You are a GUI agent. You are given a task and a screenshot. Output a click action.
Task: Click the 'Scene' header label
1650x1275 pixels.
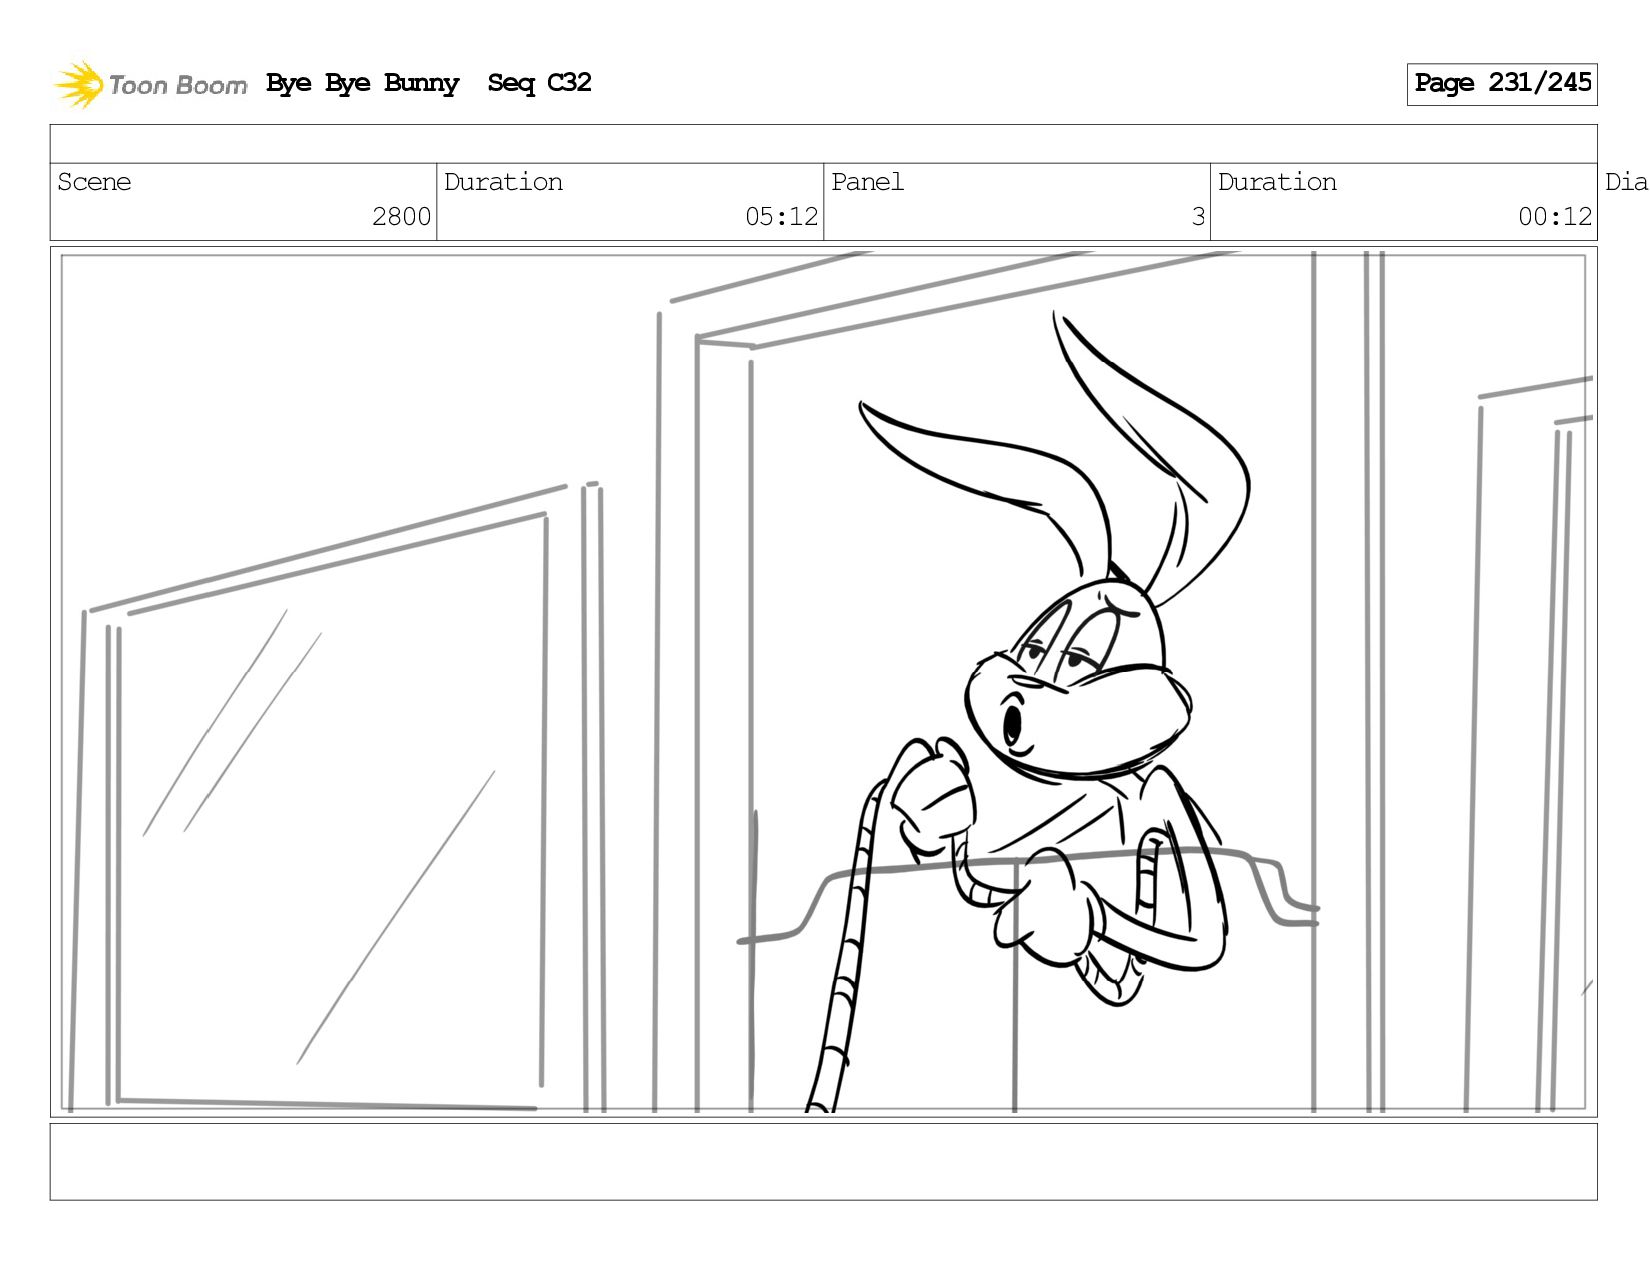click(94, 182)
